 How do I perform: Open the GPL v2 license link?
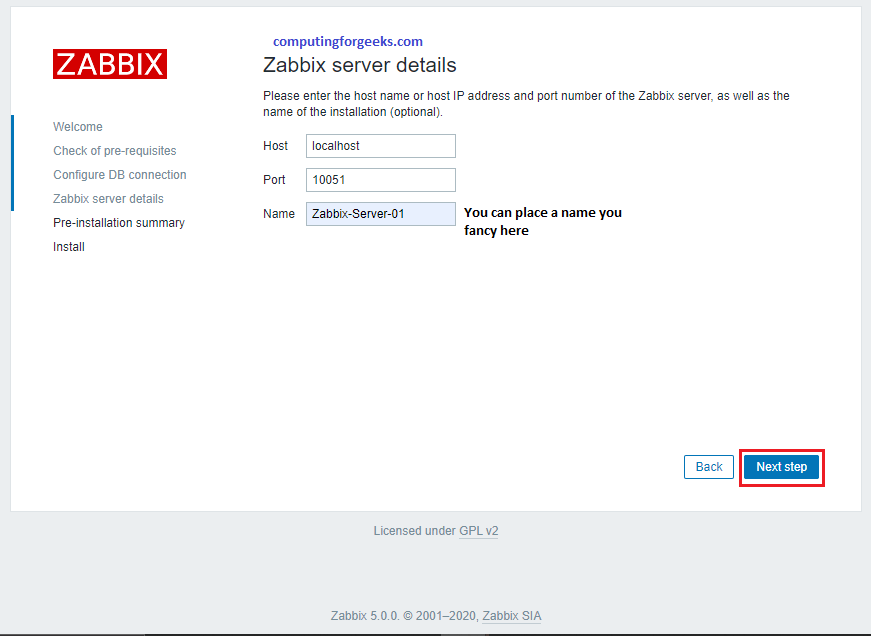[478, 531]
